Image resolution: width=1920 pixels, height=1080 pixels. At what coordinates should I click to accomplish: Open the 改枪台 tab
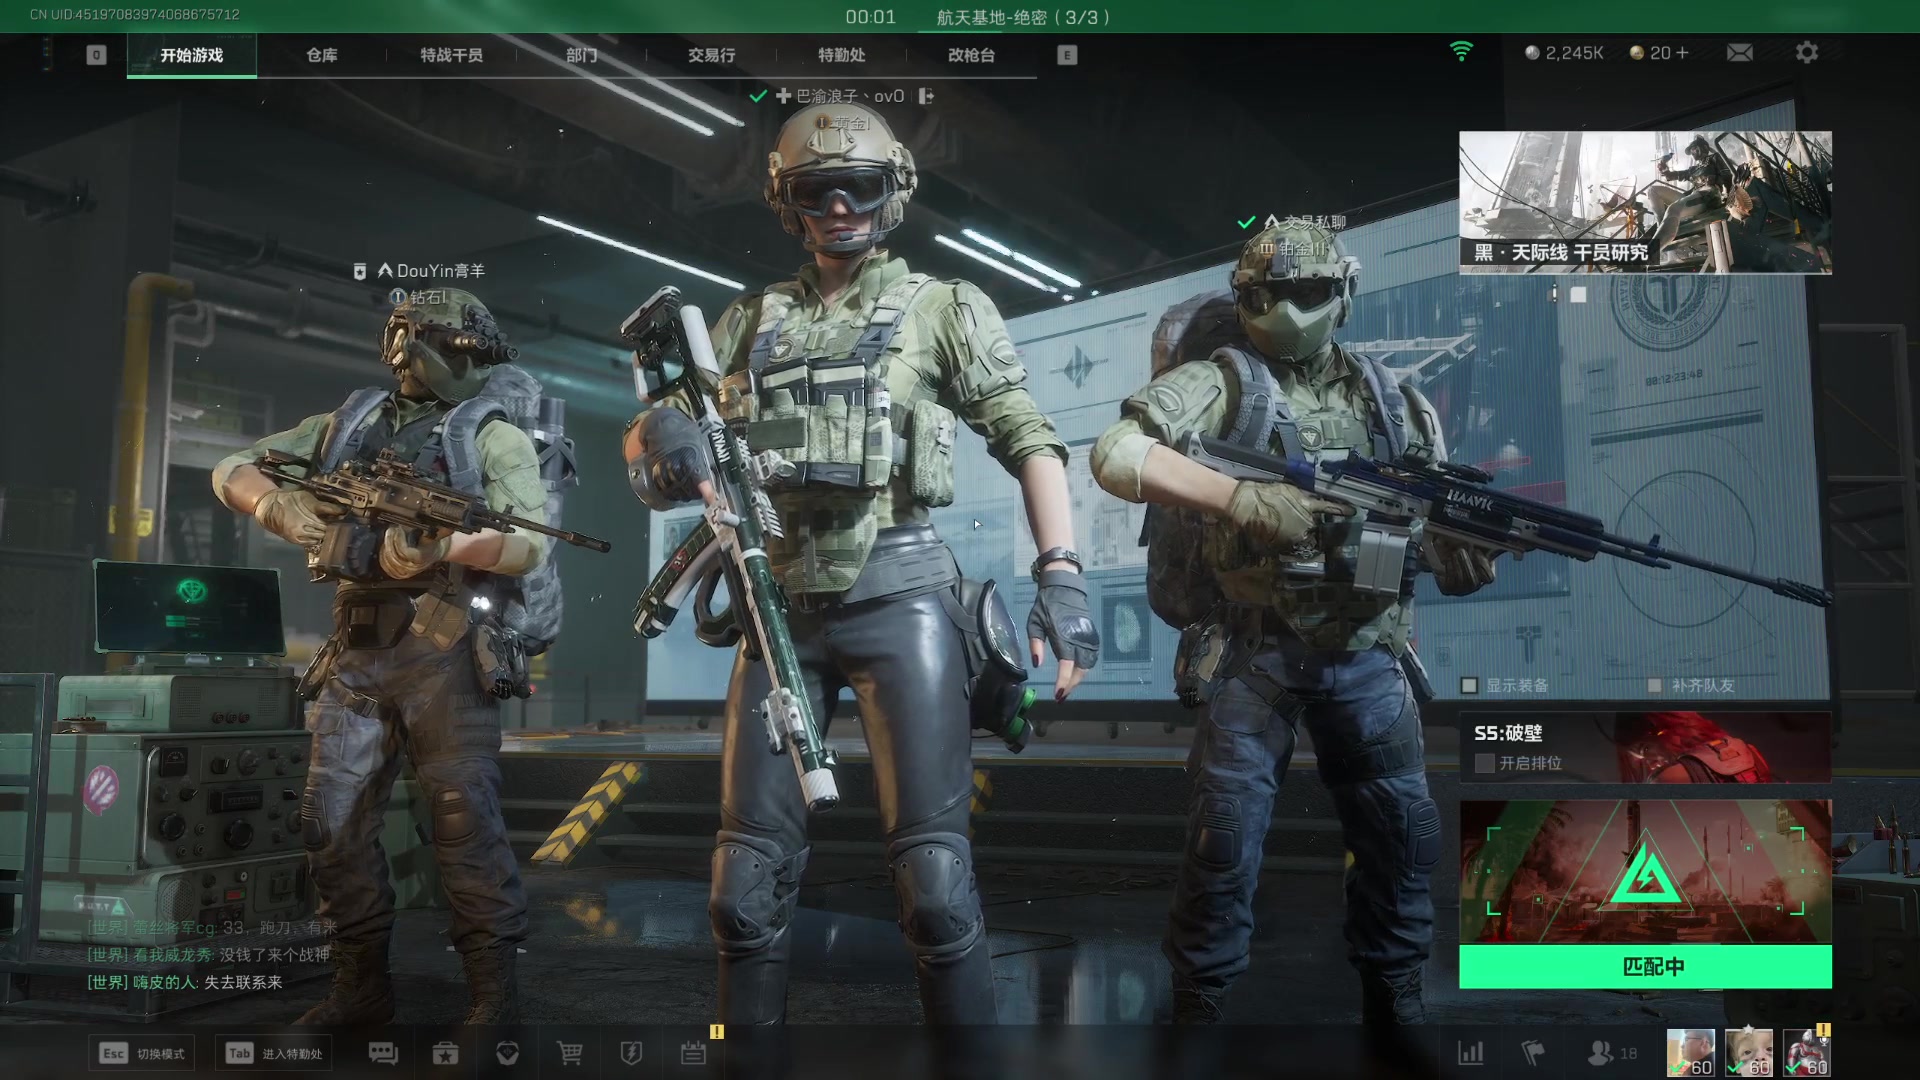pyautogui.click(x=972, y=55)
